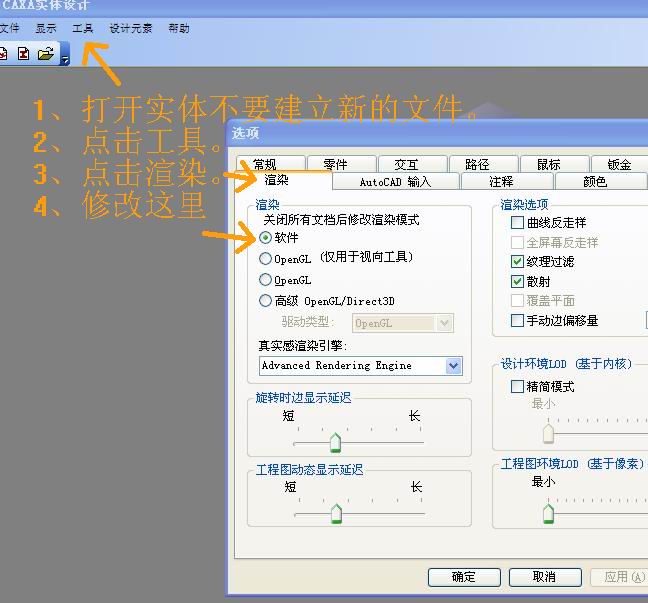Switch to the 鼠标 tab

click(555, 164)
